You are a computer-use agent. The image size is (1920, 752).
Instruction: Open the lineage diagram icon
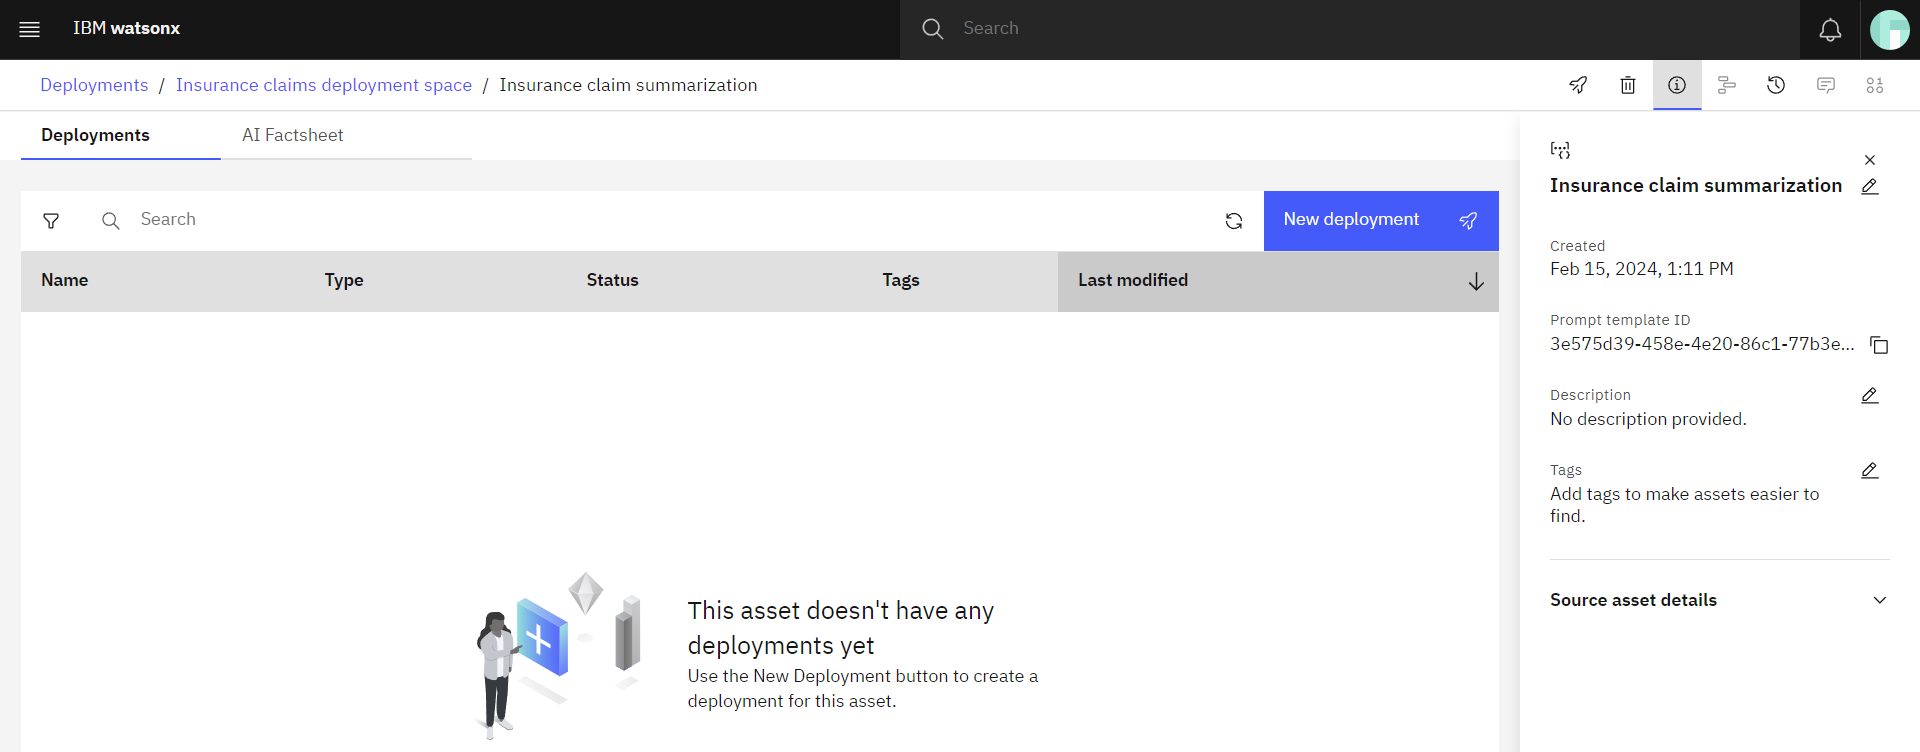tap(1727, 85)
